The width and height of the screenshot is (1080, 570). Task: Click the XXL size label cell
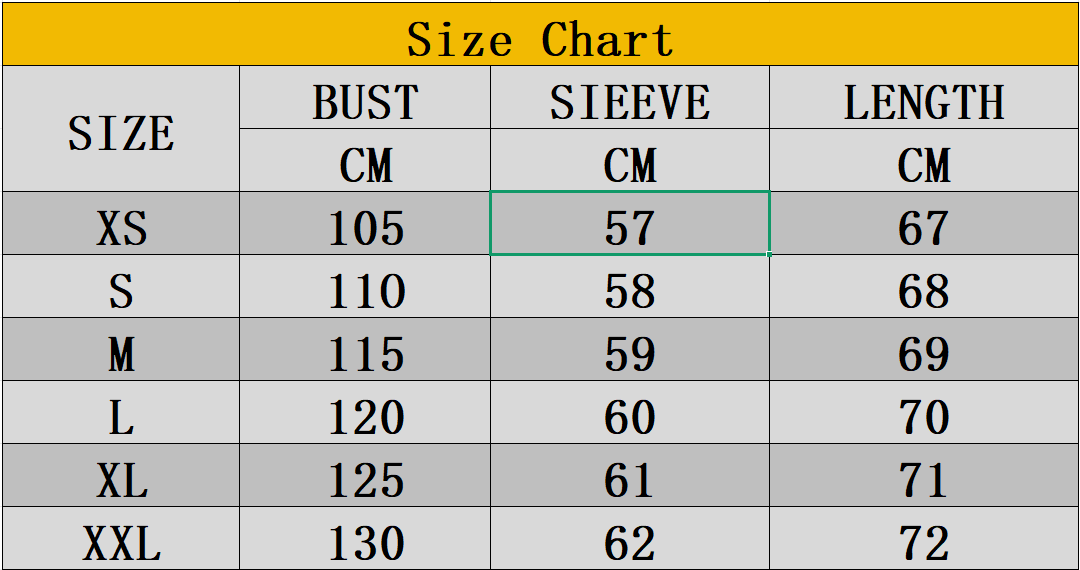point(120,540)
